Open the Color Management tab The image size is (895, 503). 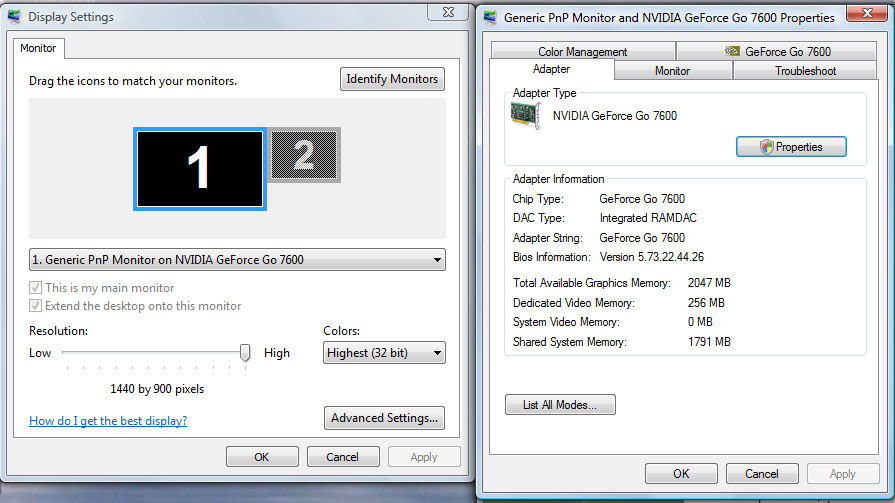(583, 51)
